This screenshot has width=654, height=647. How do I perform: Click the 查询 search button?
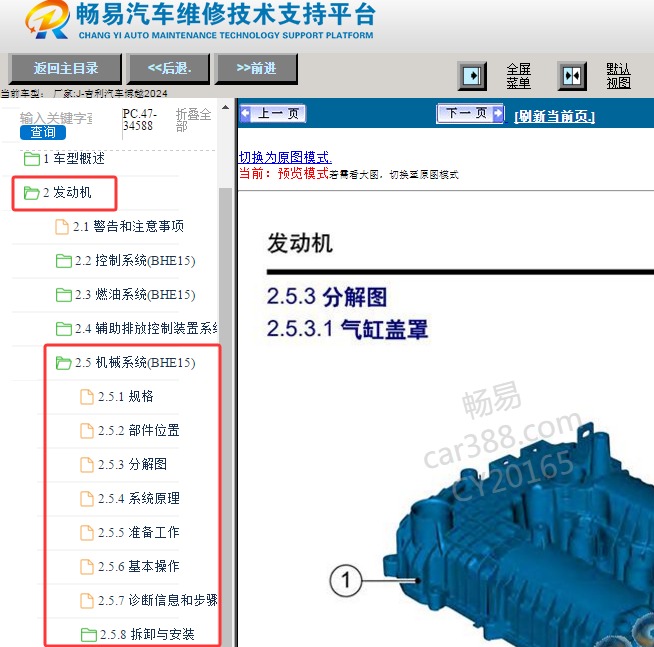pos(43,132)
